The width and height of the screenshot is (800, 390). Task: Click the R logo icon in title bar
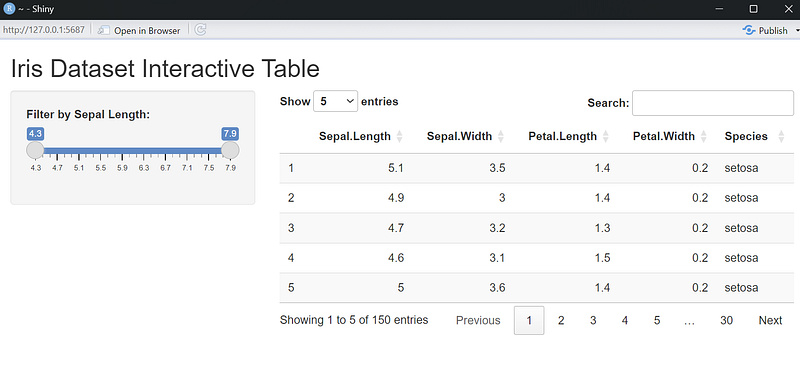(x=9, y=9)
